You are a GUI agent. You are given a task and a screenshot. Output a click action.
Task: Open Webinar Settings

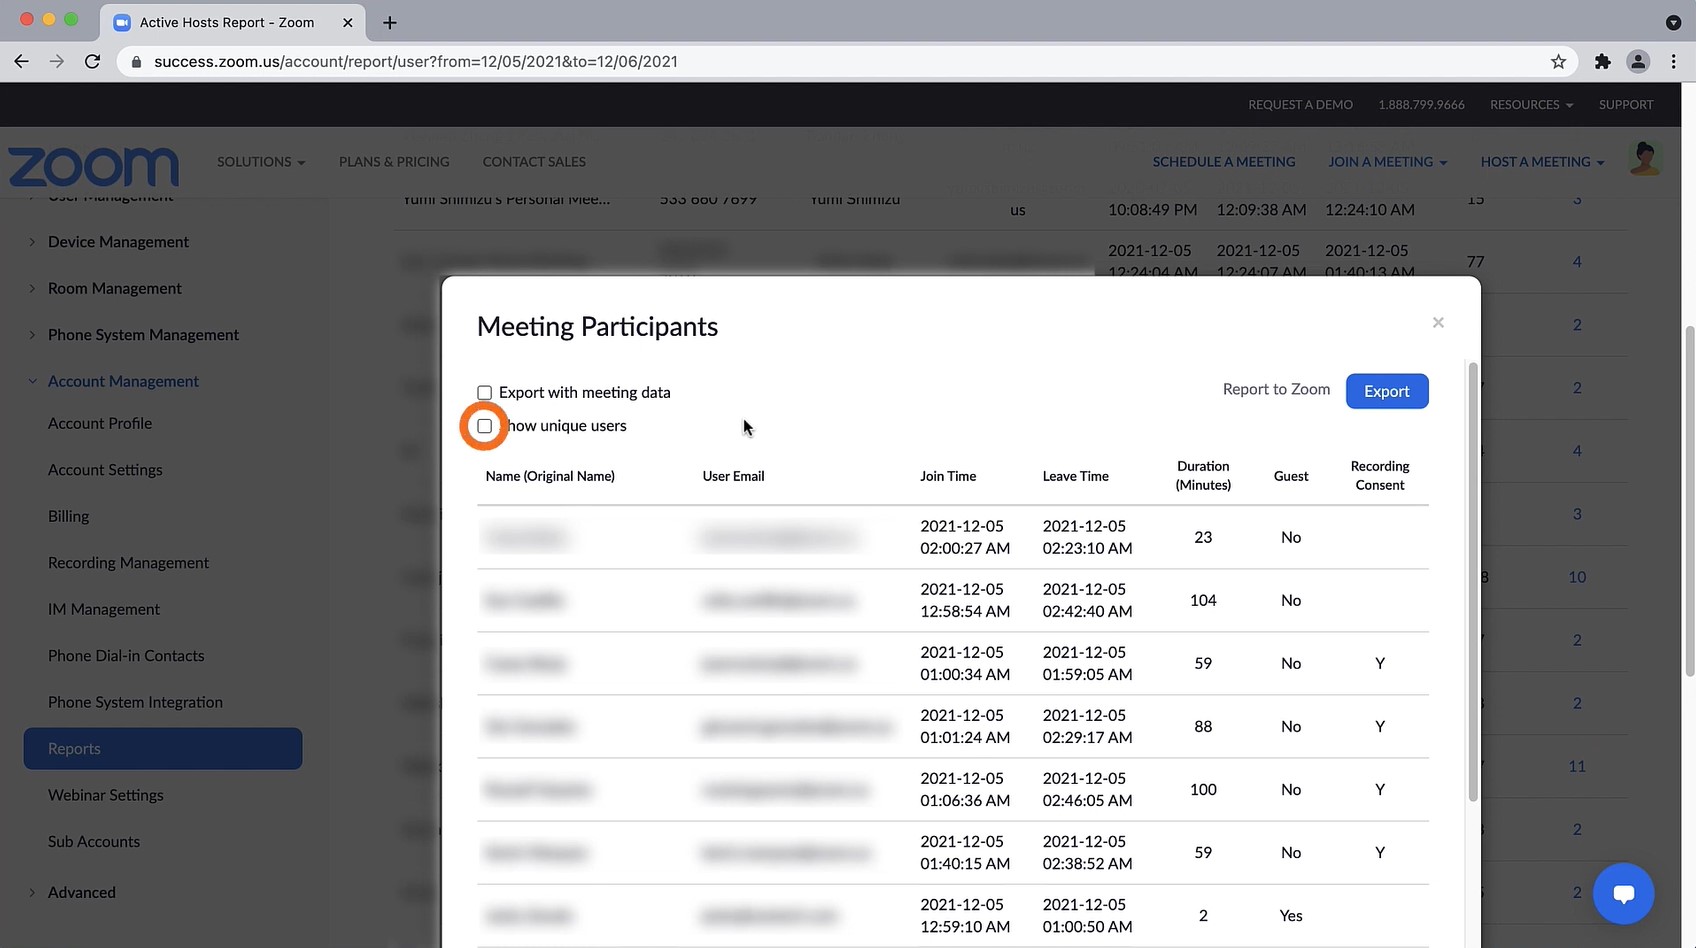[x=106, y=795]
